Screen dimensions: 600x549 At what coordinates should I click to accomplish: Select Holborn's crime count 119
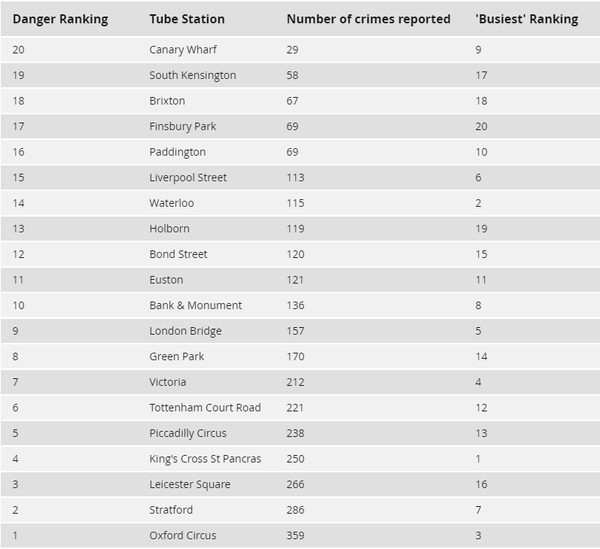pyautogui.click(x=295, y=229)
